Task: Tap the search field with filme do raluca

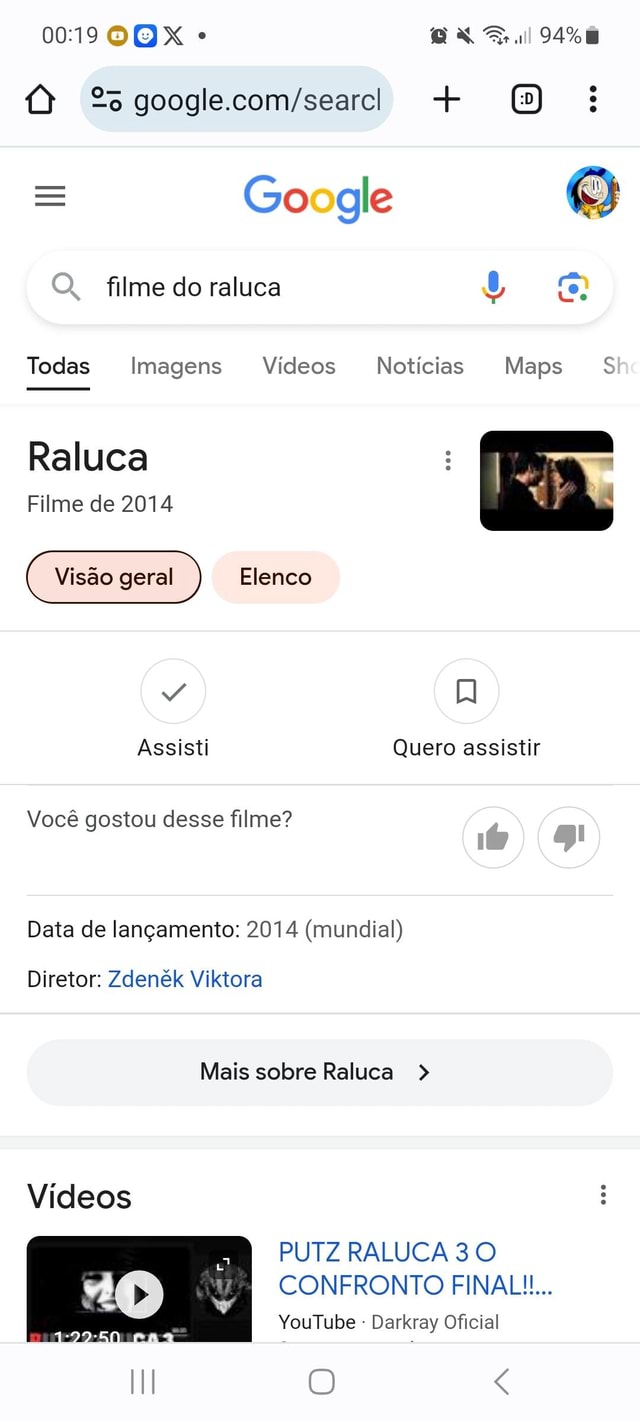Action: click(x=250, y=287)
